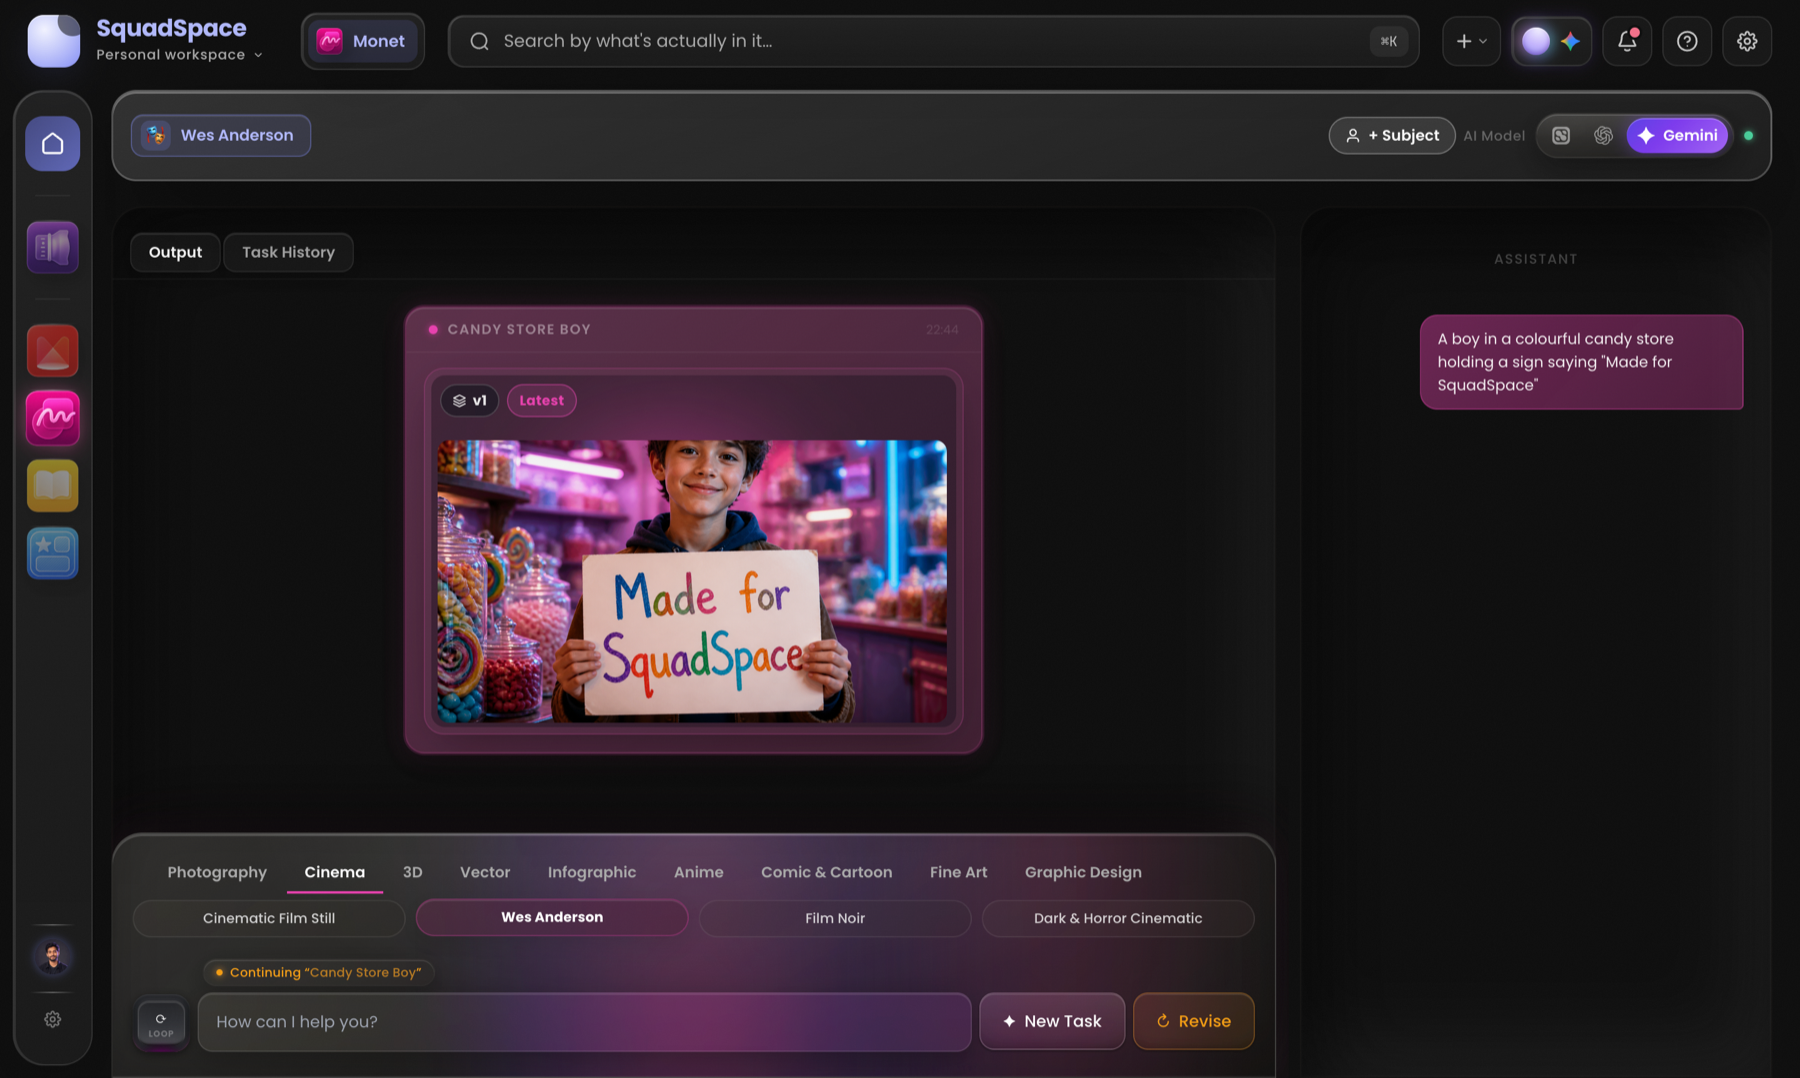Open the red spotlight app icon
Screen dimensions: 1800x1078
coord(53,351)
